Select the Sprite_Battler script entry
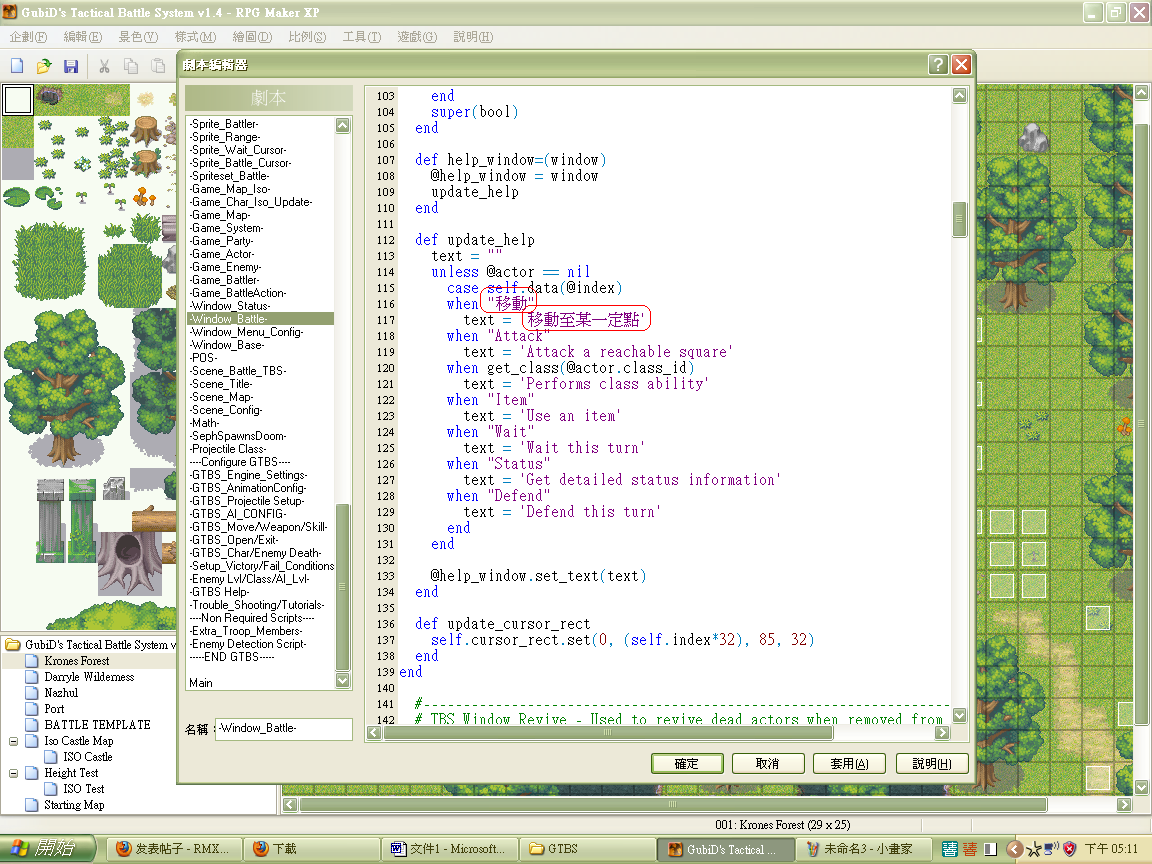Image resolution: width=1152 pixels, height=864 pixels. 260,124
